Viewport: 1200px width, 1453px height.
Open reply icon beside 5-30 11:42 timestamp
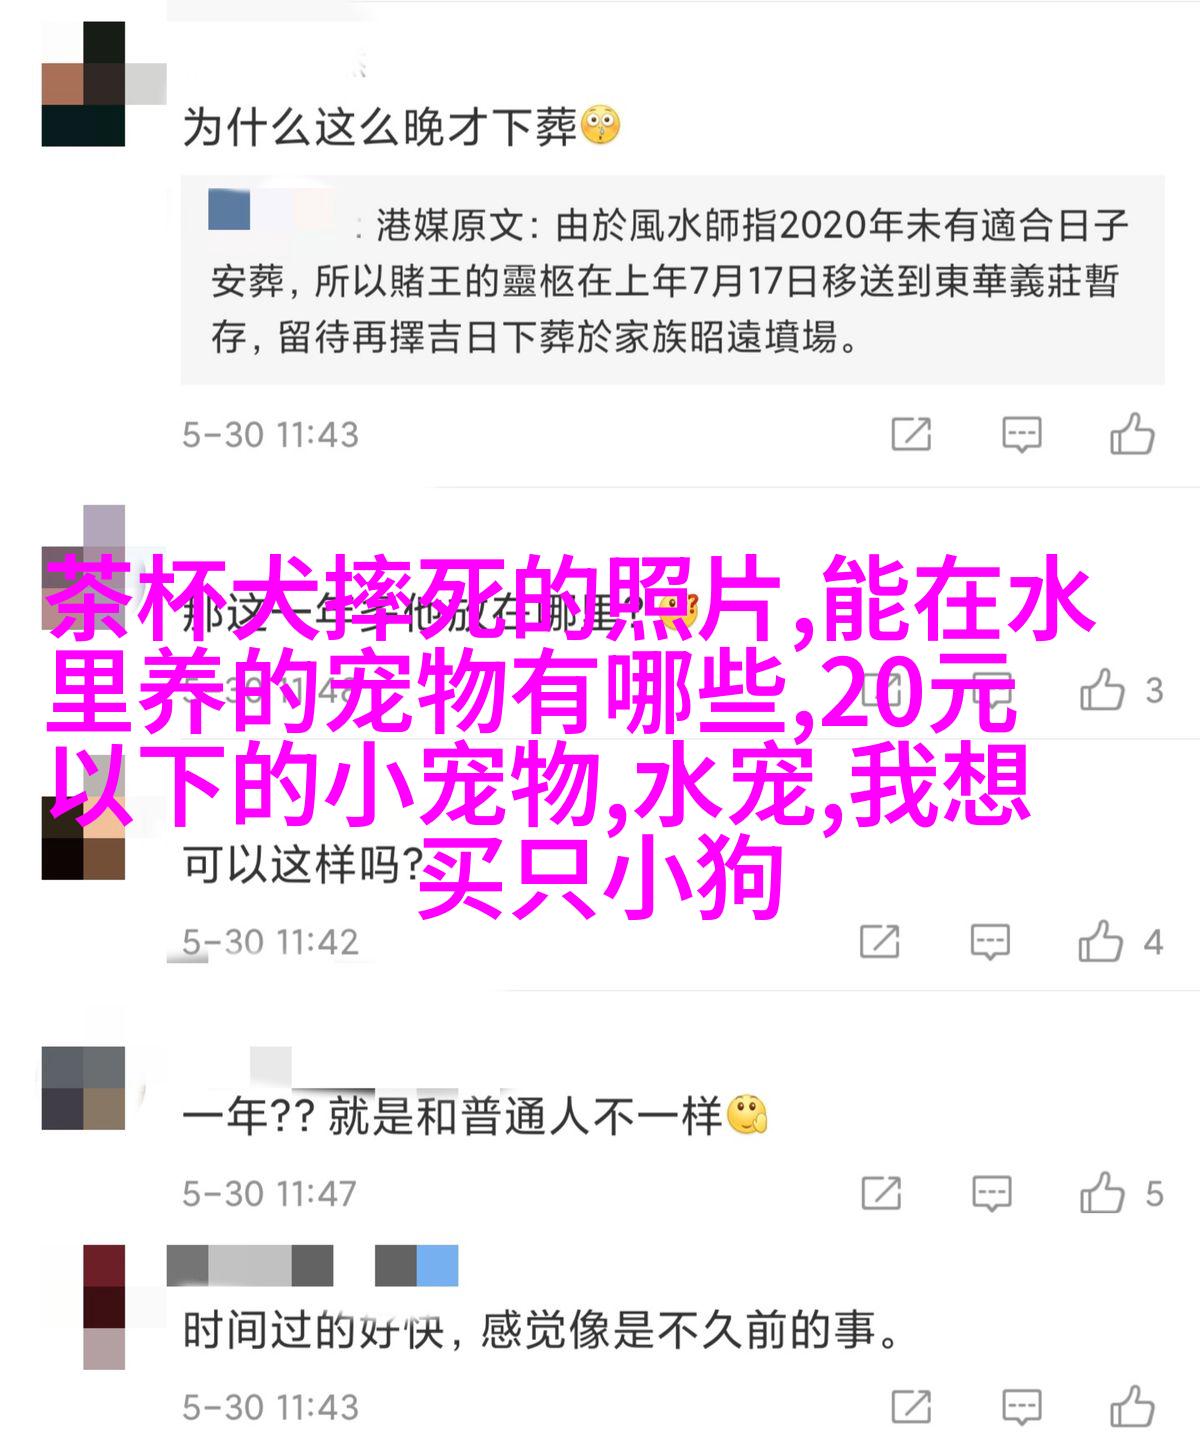[990, 942]
